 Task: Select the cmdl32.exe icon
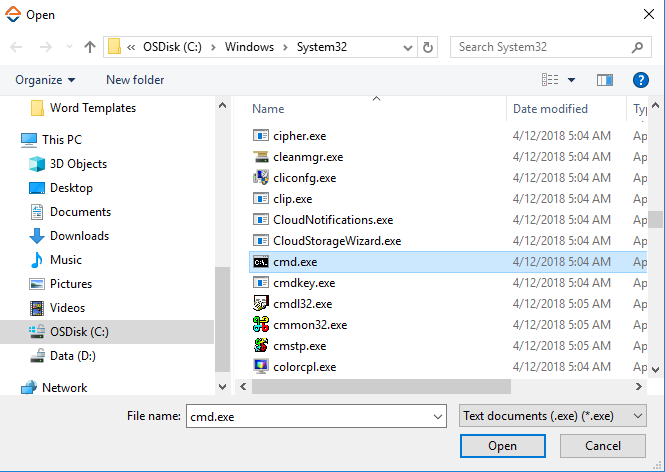click(261, 304)
